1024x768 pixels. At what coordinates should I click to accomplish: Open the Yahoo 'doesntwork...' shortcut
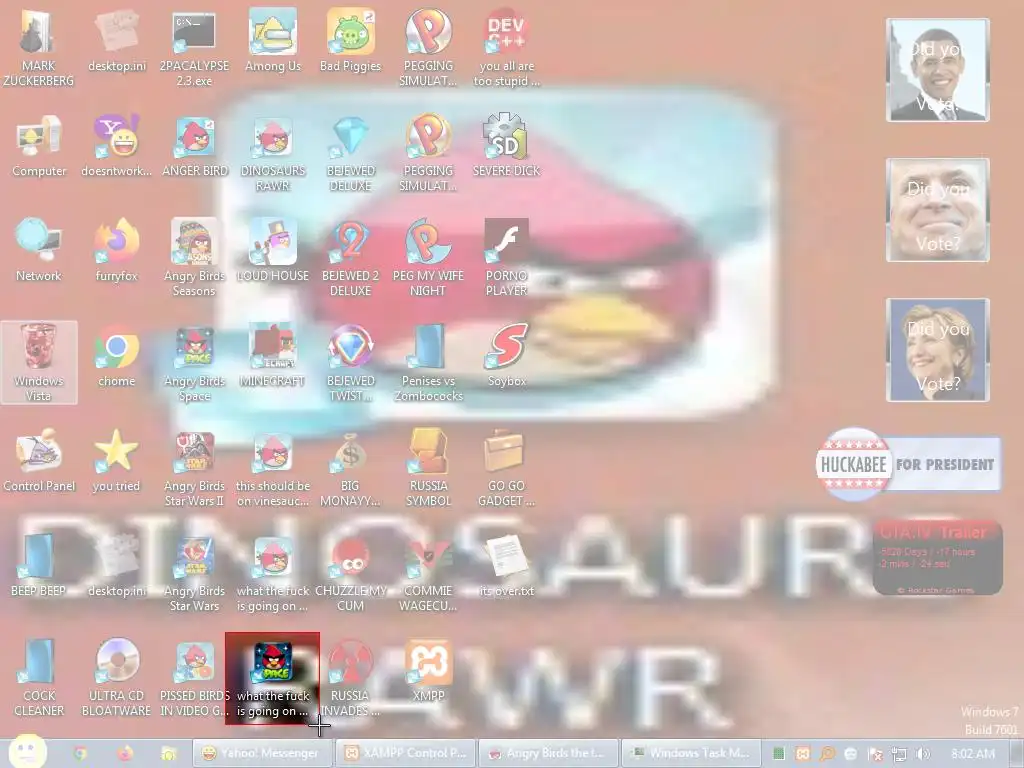tap(116, 146)
